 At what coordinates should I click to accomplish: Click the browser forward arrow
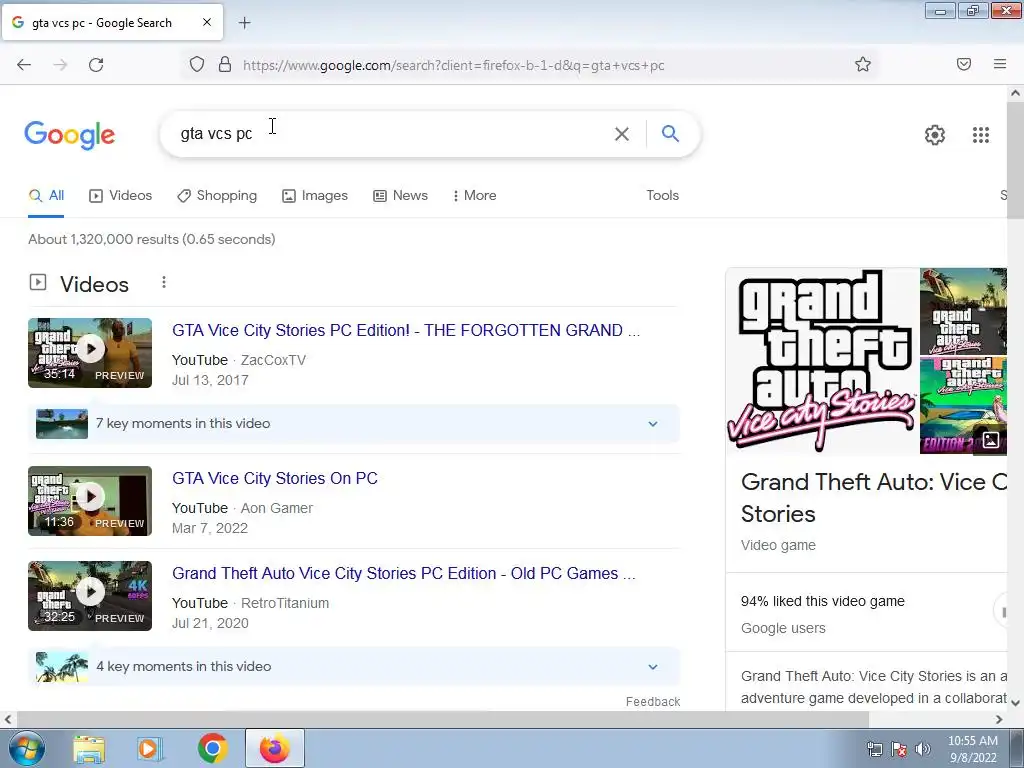click(60, 65)
